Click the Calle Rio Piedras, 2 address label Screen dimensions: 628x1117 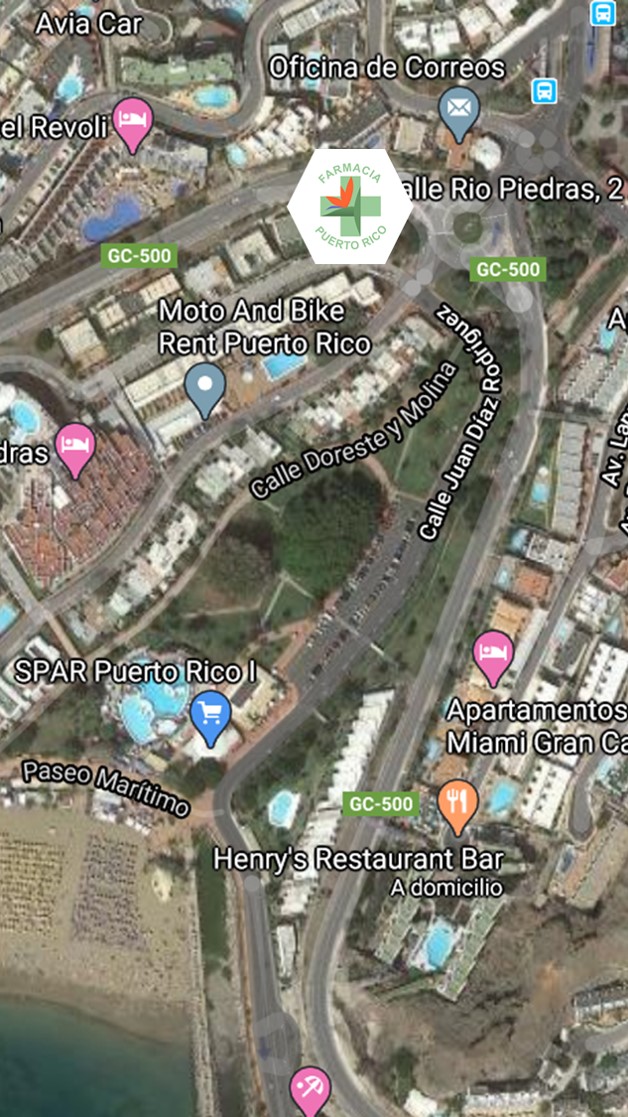[507, 189]
